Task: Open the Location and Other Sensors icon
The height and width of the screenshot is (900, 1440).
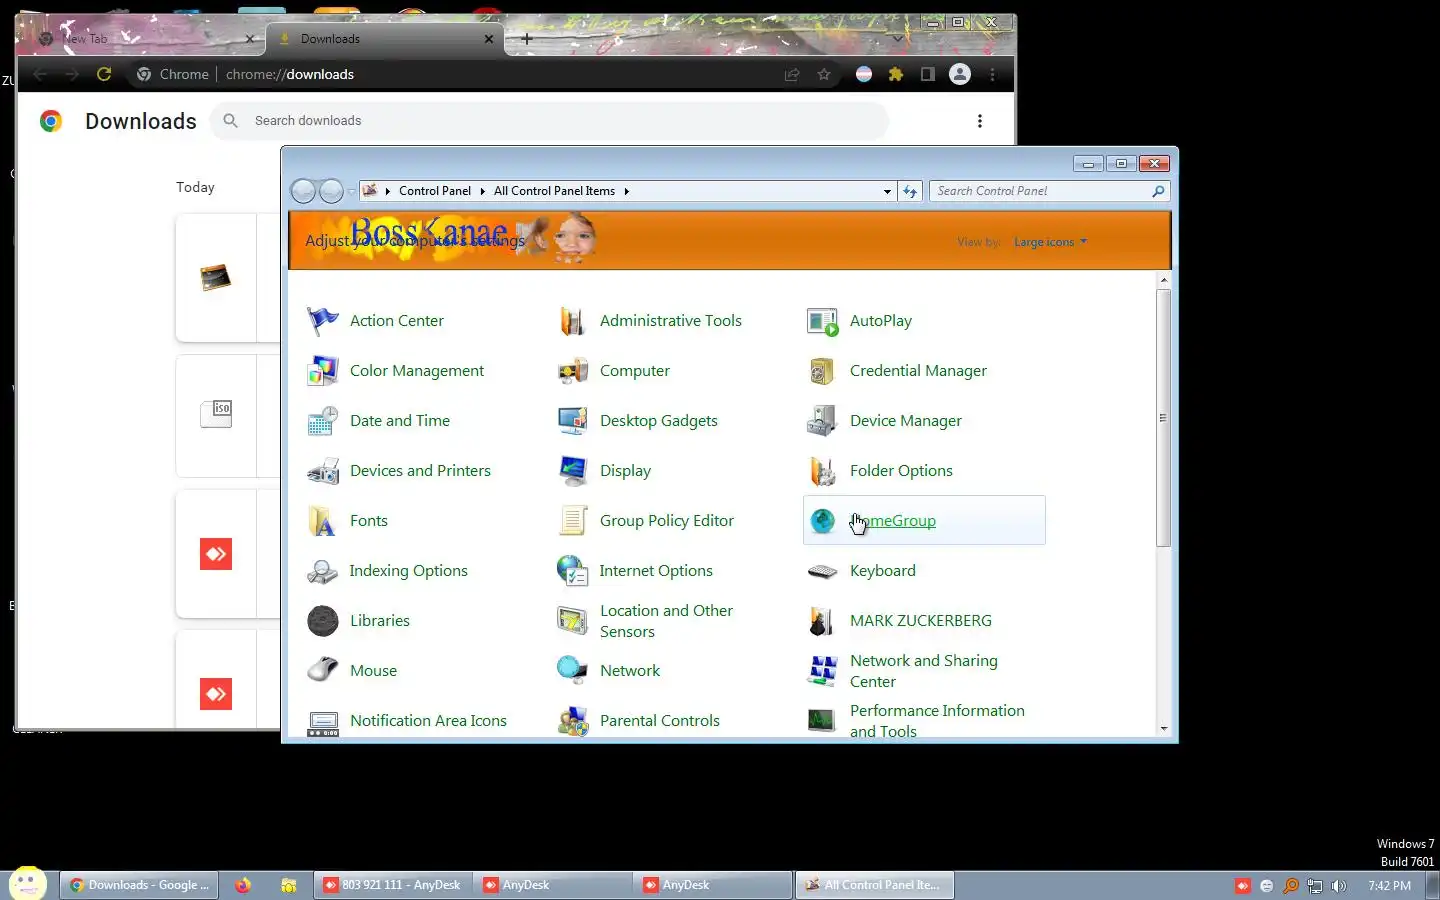Action: (x=572, y=621)
